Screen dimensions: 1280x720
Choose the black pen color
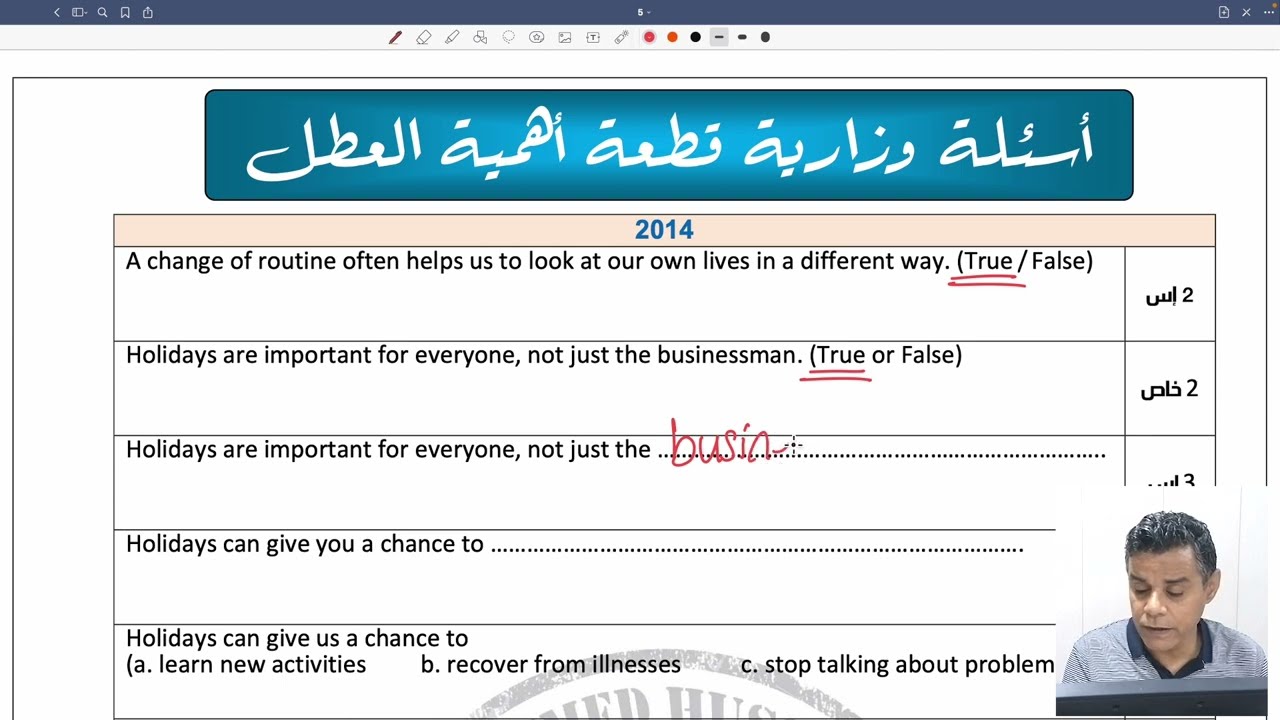click(x=695, y=37)
